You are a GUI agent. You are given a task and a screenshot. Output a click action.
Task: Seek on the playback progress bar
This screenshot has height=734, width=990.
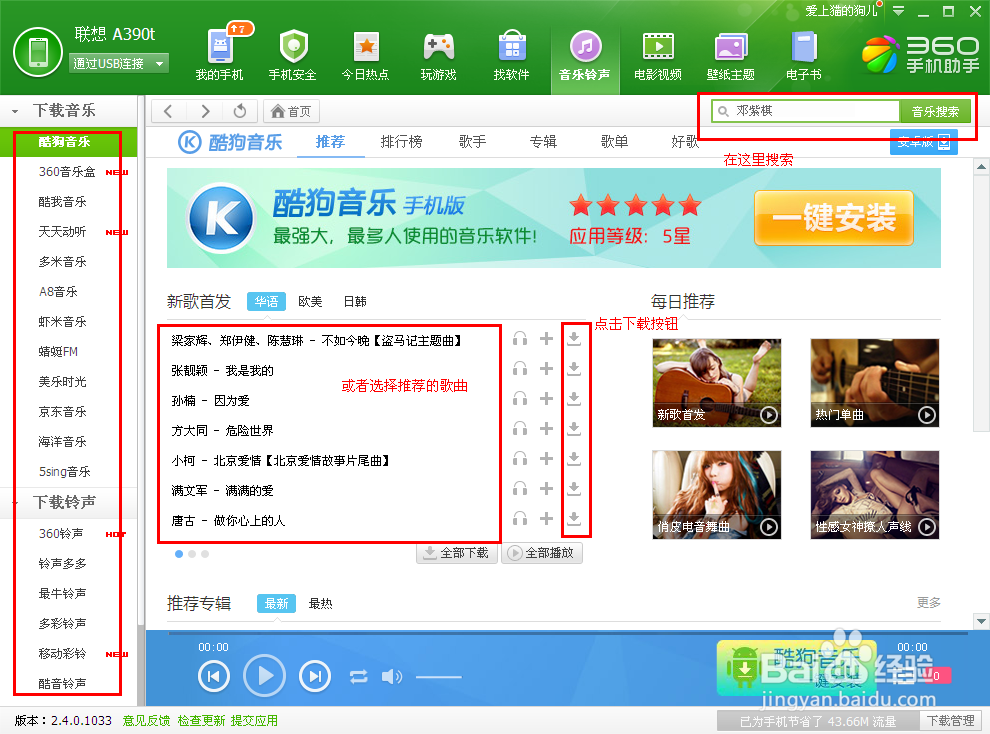click(x=568, y=632)
